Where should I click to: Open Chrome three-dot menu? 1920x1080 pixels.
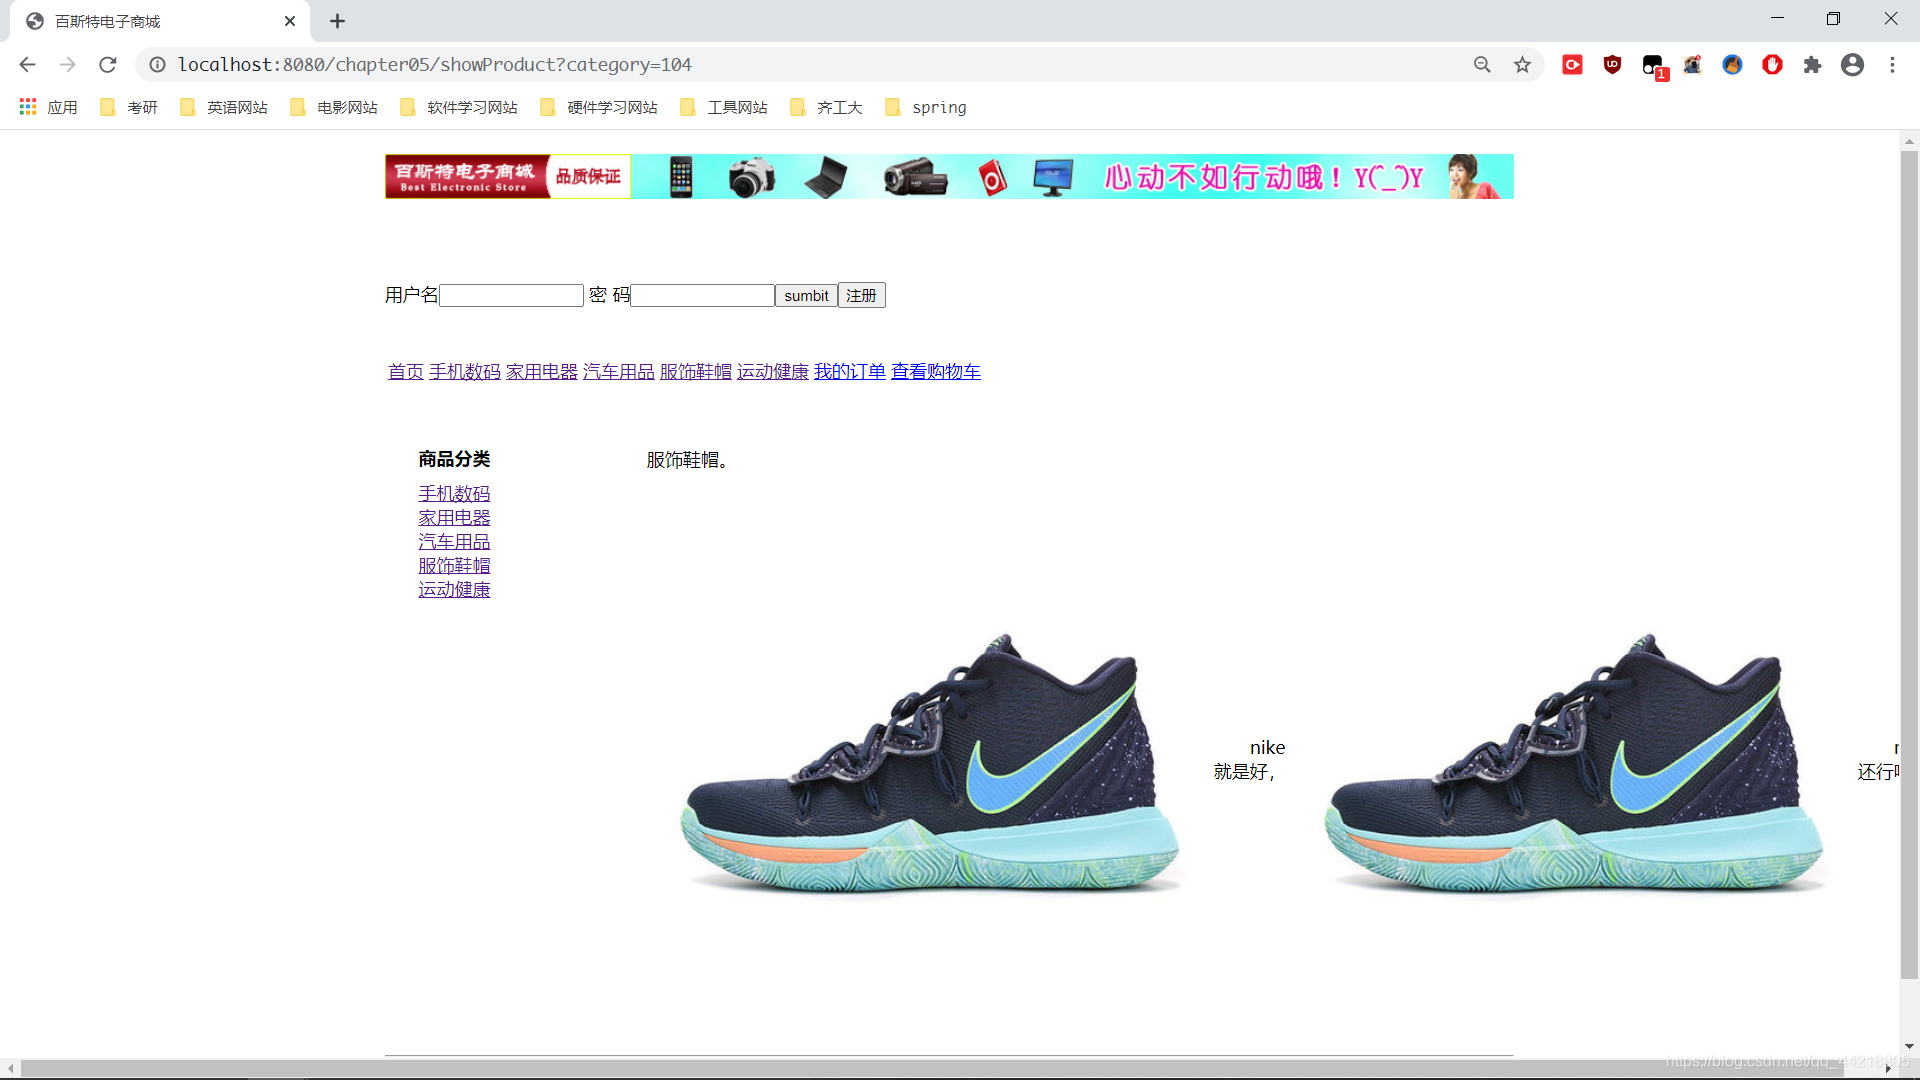tap(1892, 65)
